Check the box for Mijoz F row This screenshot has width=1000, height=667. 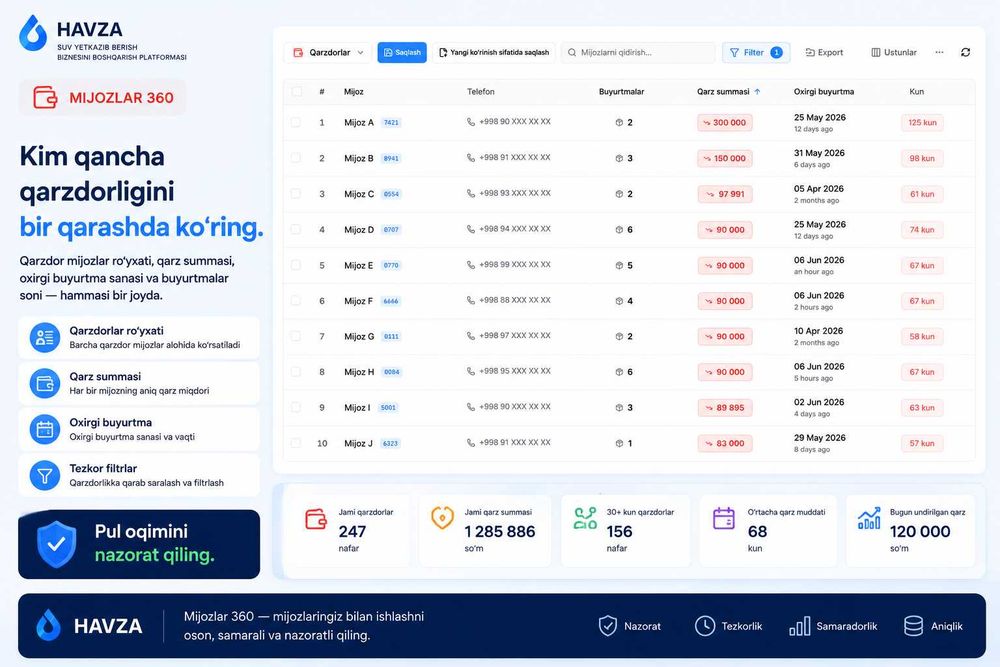pos(296,300)
